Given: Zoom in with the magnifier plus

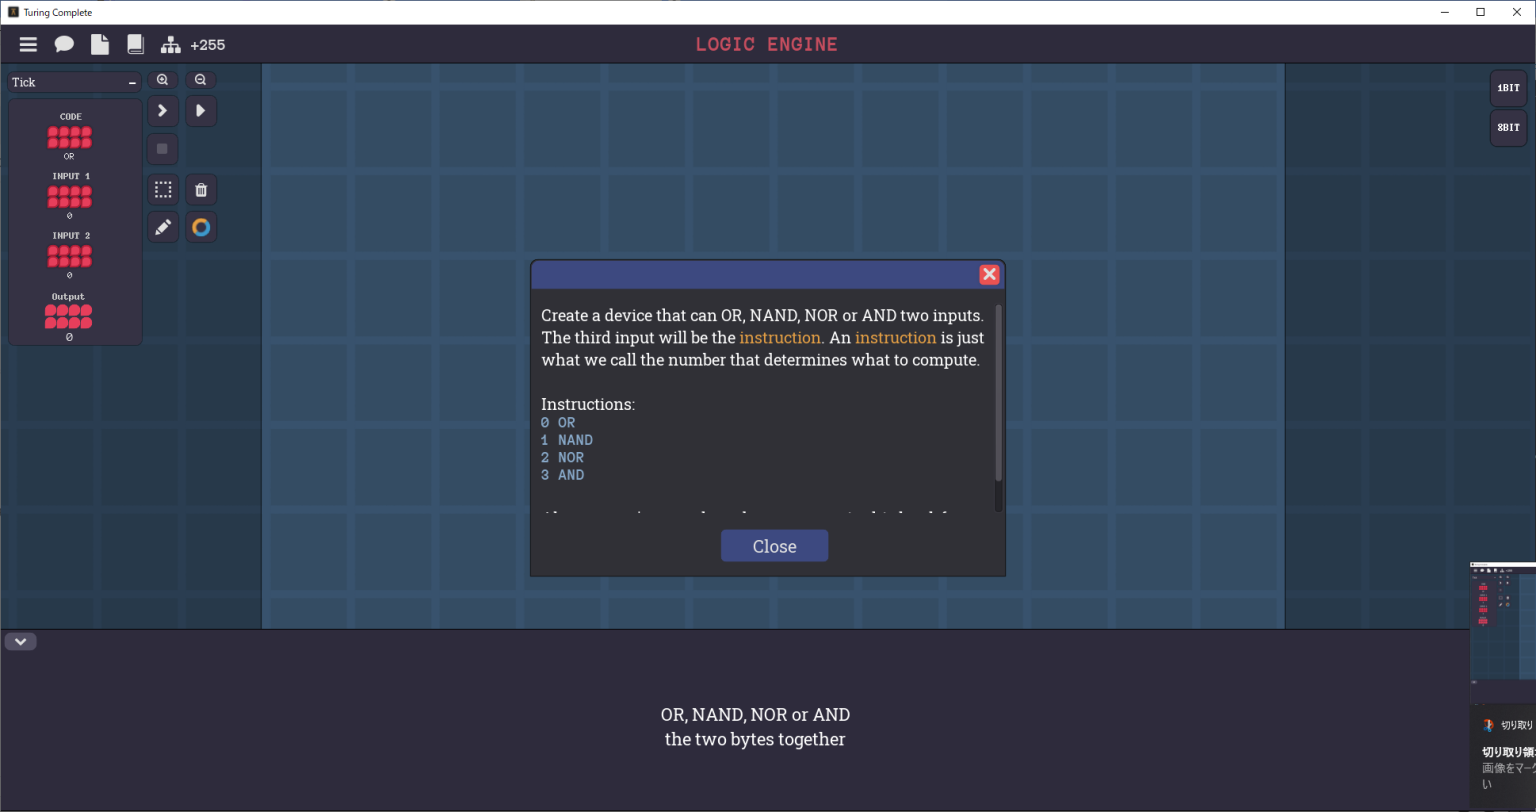Looking at the screenshot, I should pyautogui.click(x=163, y=80).
